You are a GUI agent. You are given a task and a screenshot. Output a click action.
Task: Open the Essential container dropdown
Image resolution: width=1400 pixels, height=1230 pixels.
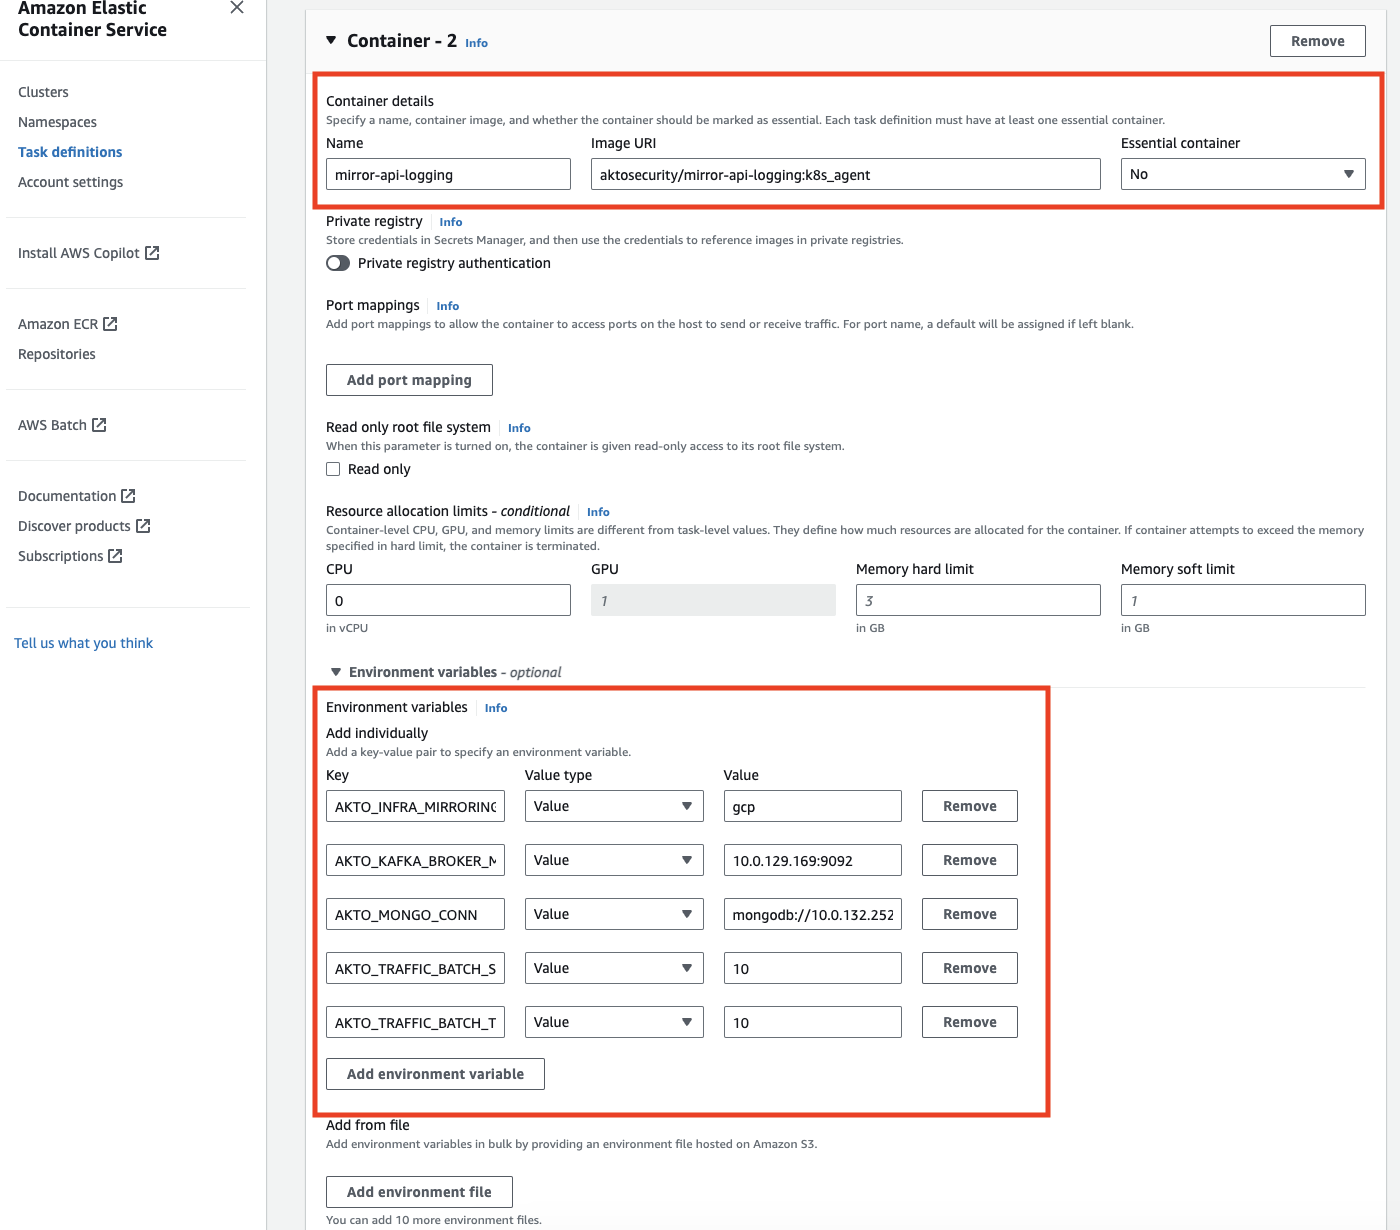[1242, 174]
